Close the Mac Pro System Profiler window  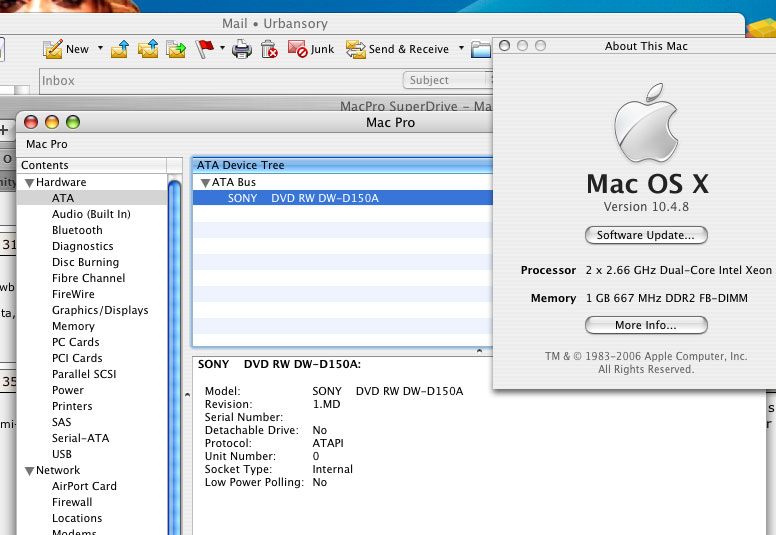coord(31,122)
